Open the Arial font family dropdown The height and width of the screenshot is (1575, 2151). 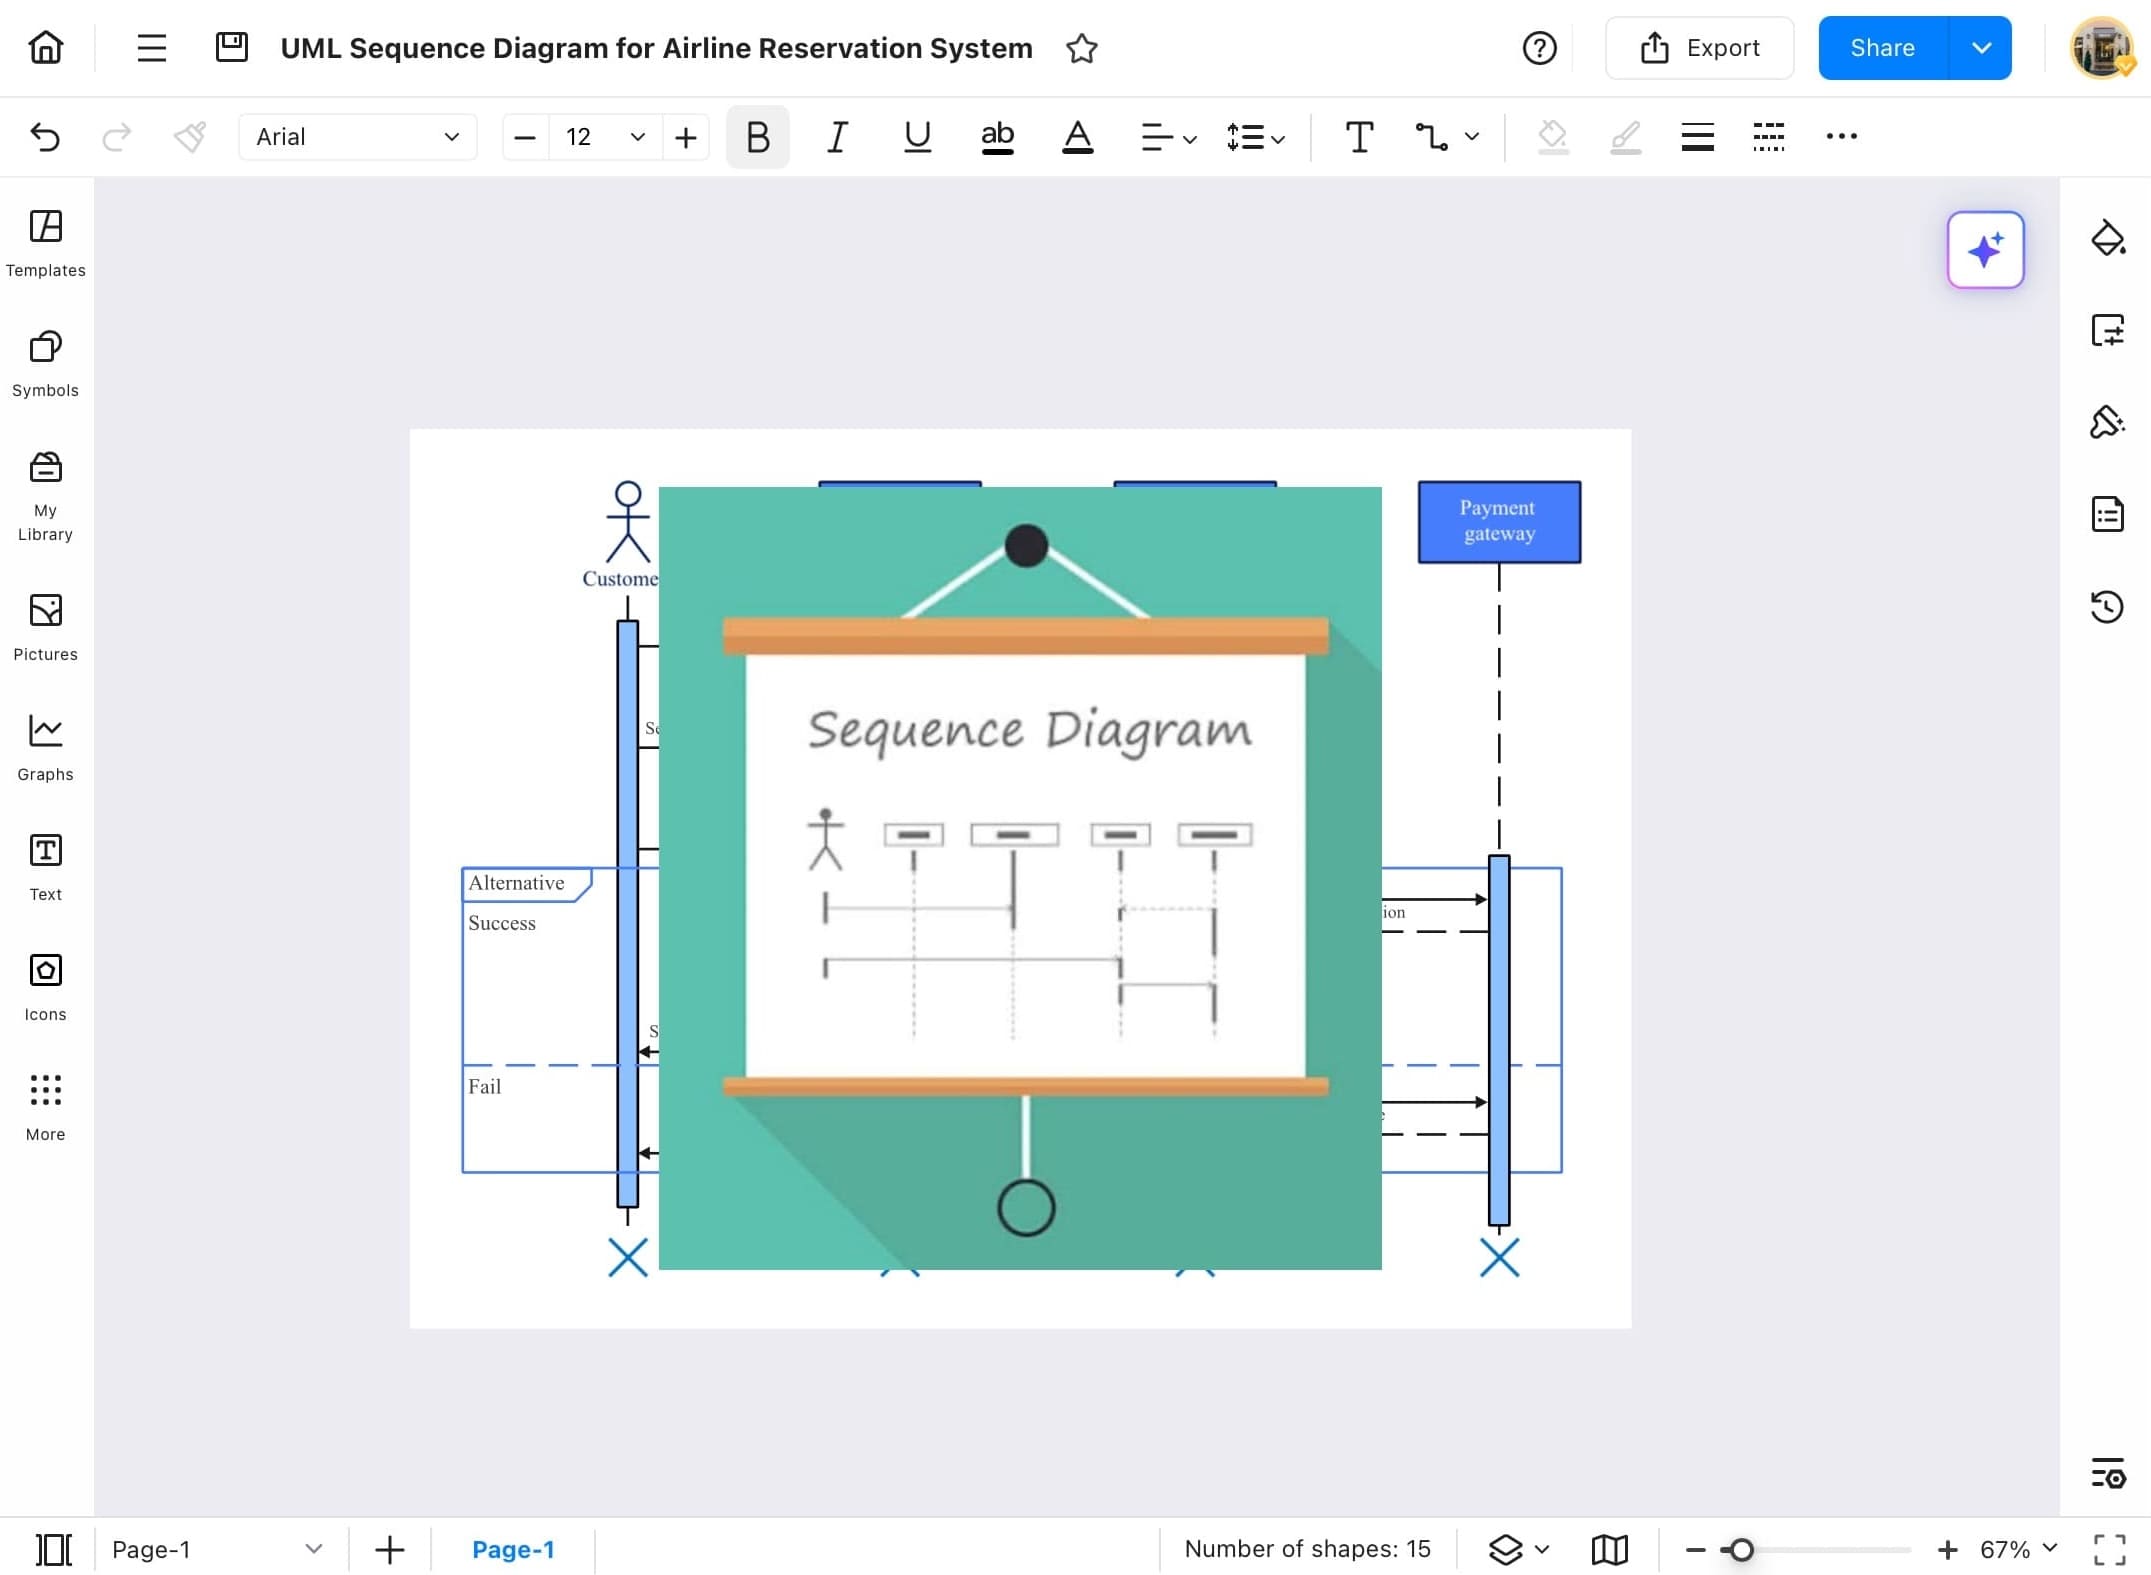click(357, 137)
